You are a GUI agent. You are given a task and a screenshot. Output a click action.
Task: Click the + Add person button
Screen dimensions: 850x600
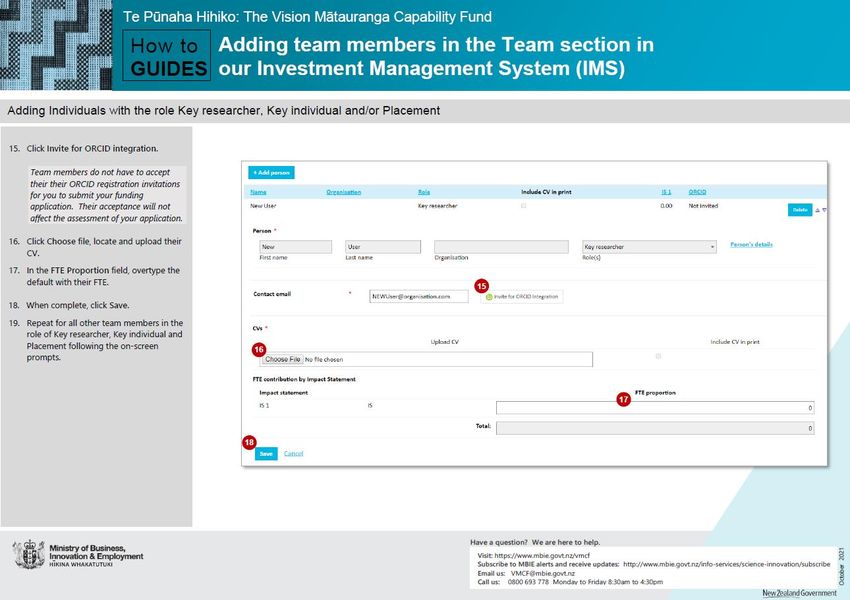coord(271,172)
